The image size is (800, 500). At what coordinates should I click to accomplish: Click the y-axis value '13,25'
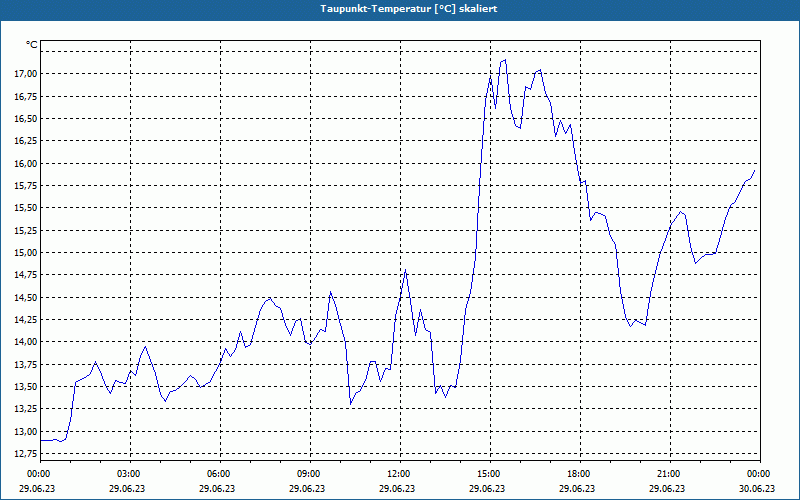[x=25, y=409]
